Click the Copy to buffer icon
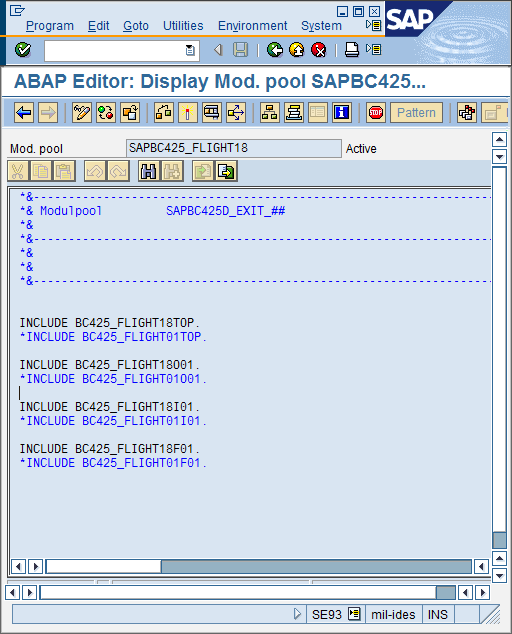The height and width of the screenshot is (634, 512). tap(41, 171)
